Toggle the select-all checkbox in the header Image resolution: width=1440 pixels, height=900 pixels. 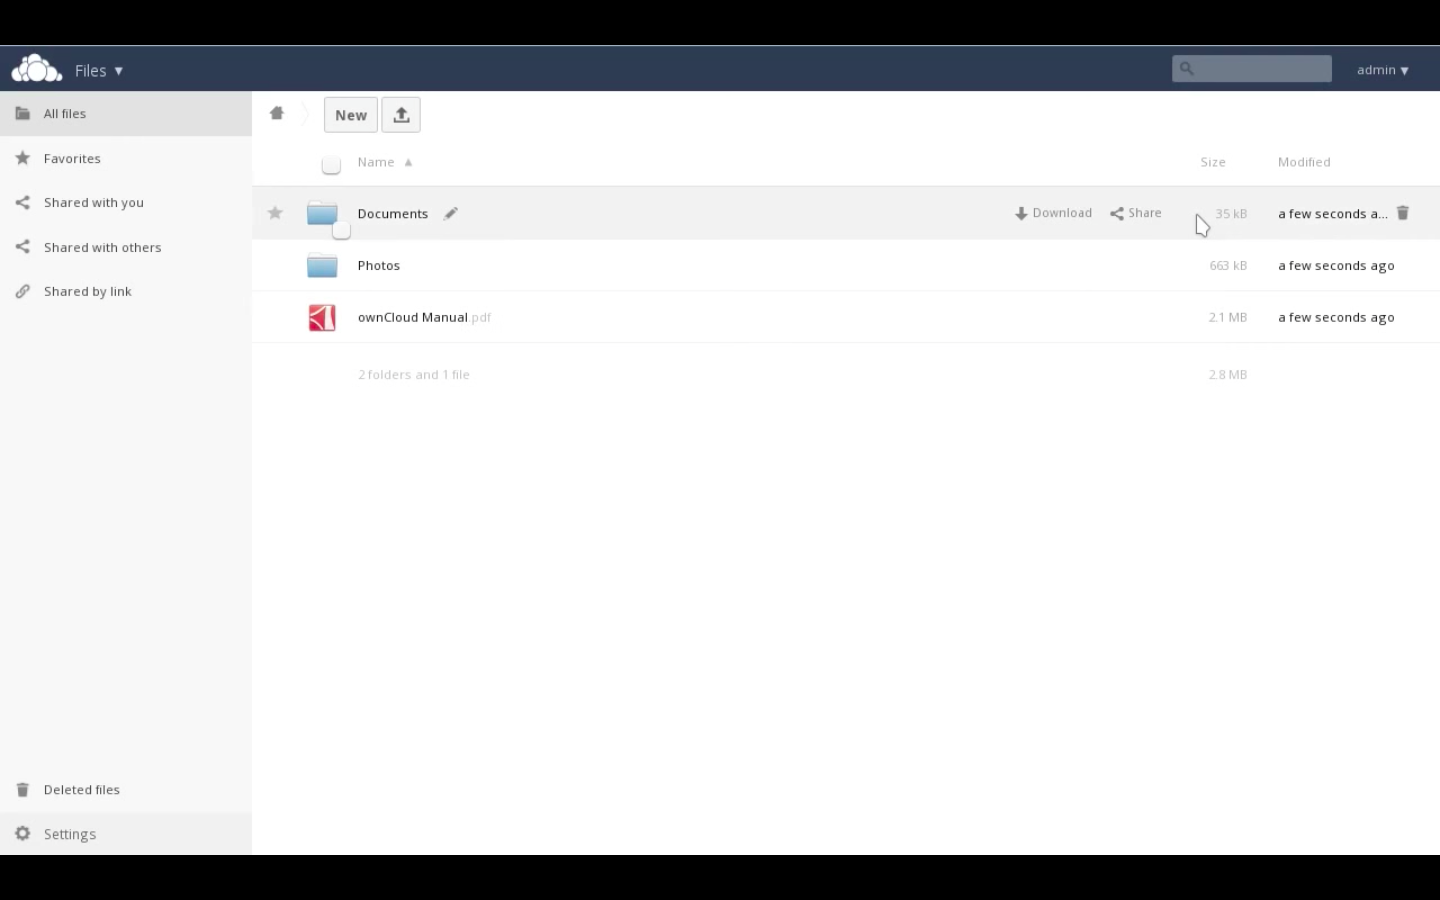331,164
